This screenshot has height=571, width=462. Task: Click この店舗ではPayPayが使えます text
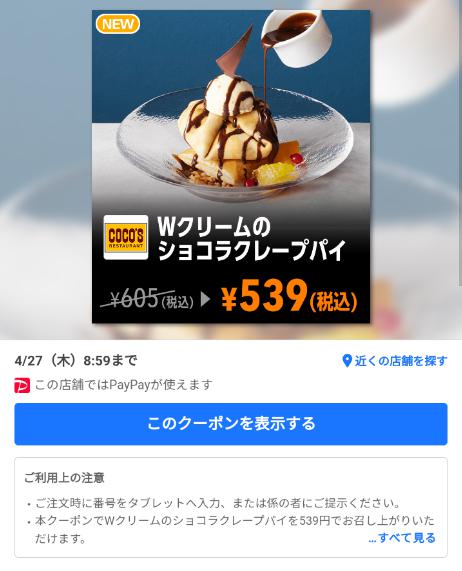click(123, 385)
